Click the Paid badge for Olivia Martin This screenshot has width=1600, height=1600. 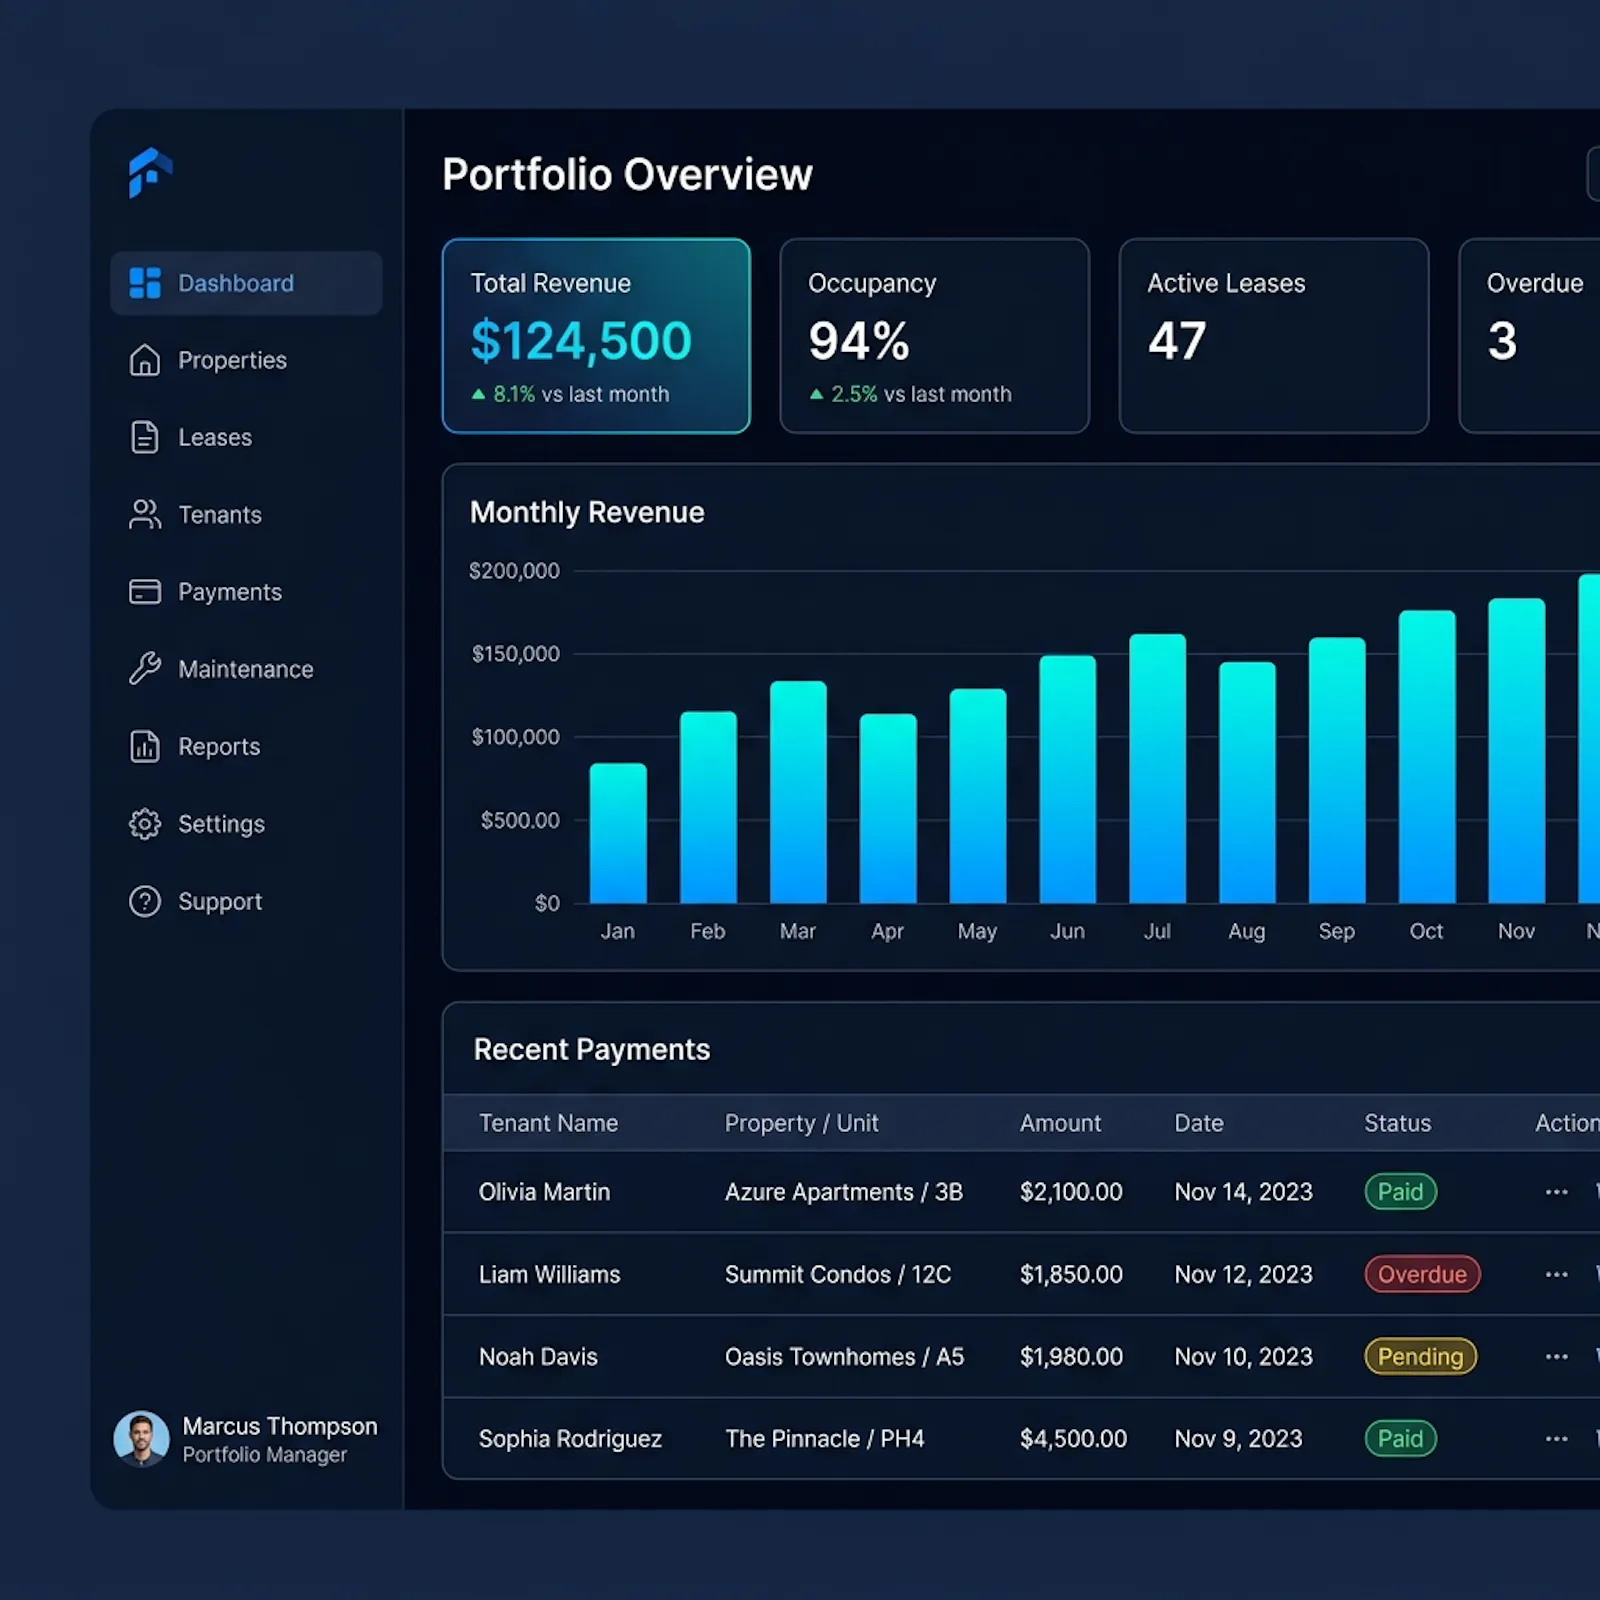[1400, 1192]
